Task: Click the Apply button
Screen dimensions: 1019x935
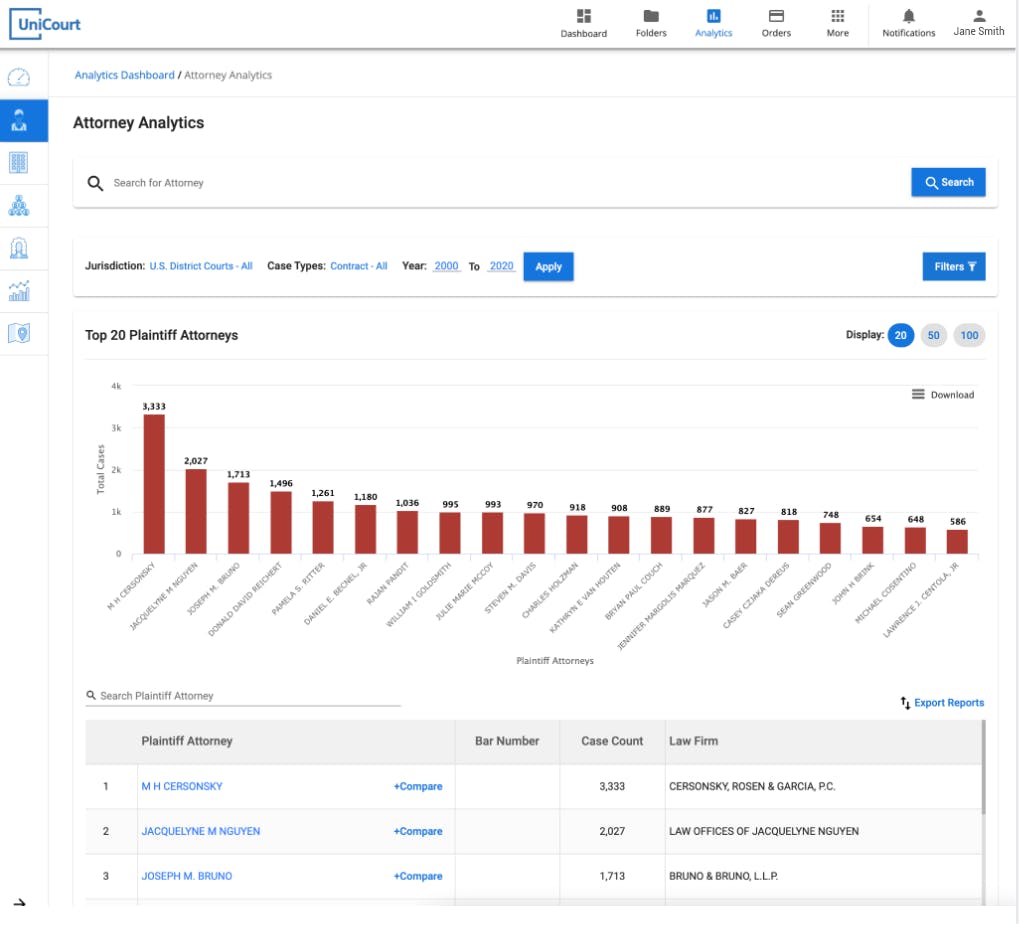Action: (548, 266)
